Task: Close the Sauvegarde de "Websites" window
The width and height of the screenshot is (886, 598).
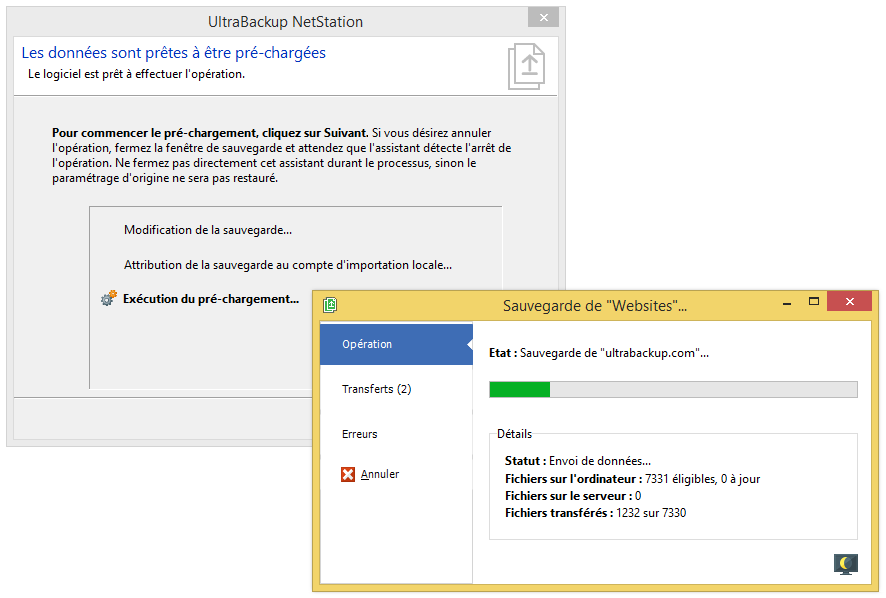Action: click(849, 301)
